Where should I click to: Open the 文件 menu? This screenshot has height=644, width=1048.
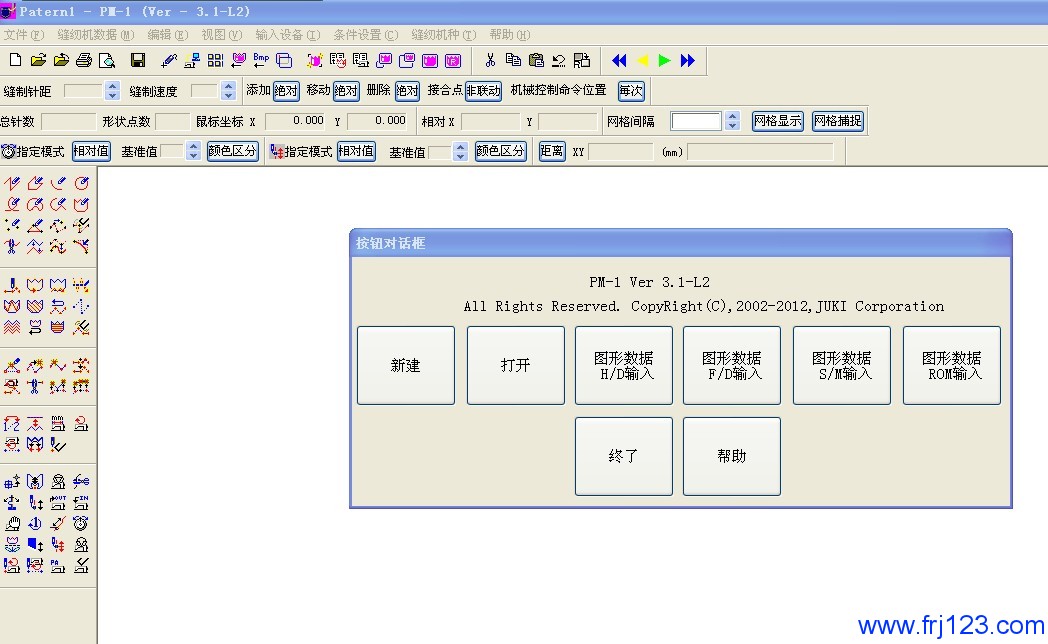tap(23, 35)
